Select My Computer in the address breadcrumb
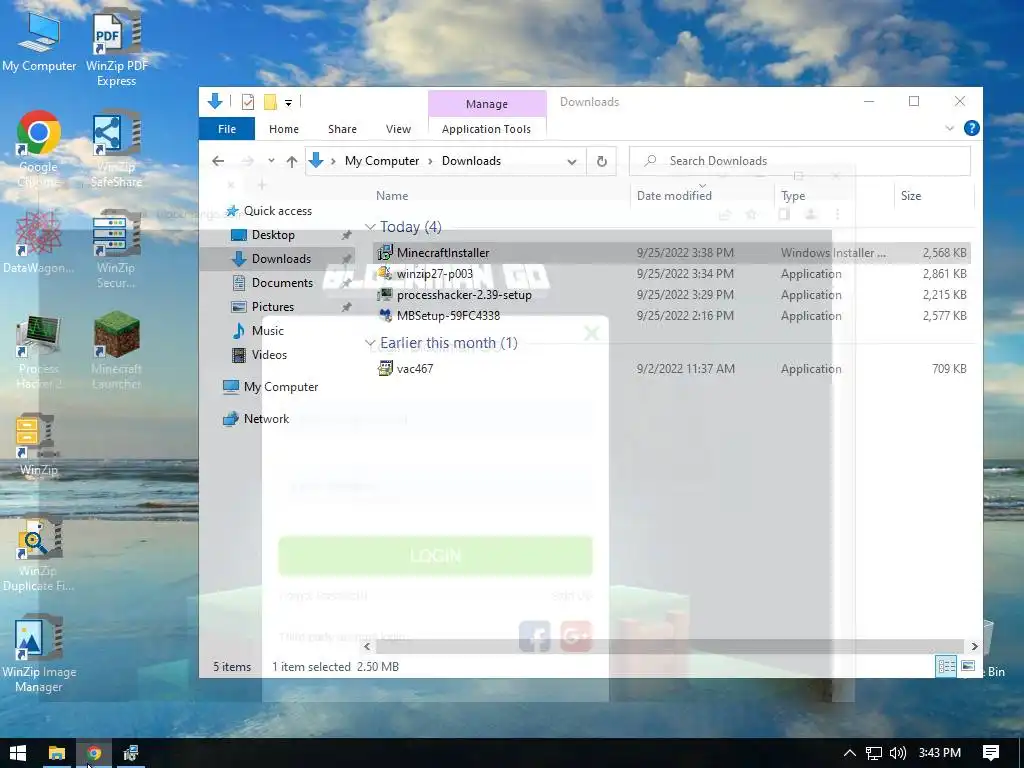This screenshot has height=768, width=1024. click(382, 161)
